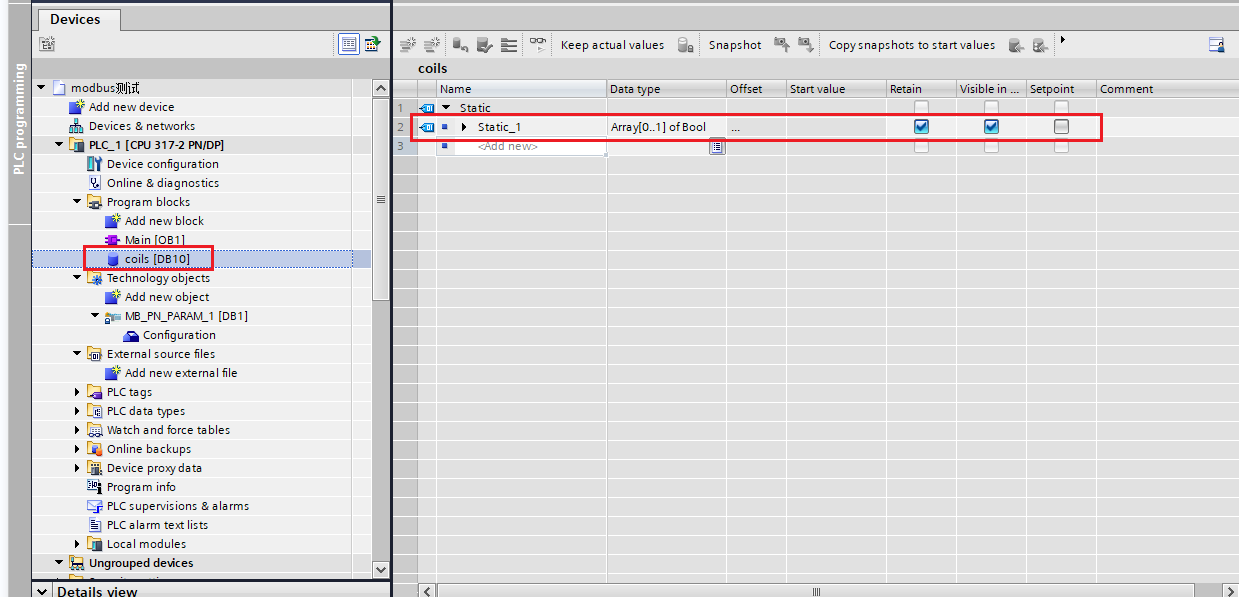1239x597 pixels.
Task: Click the Add new name field
Action: click(x=530, y=147)
